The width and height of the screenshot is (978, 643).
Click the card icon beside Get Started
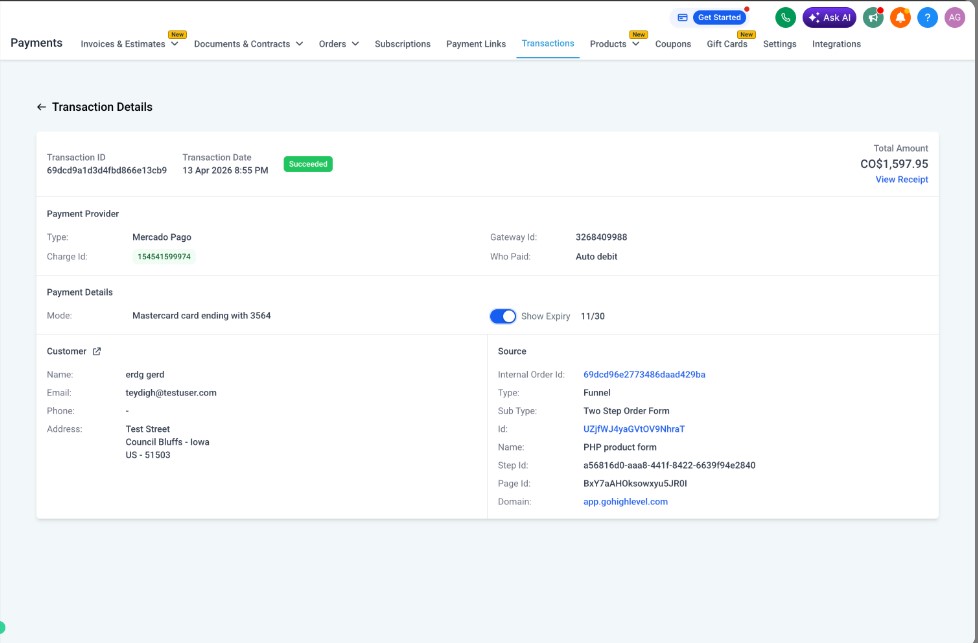point(682,17)
